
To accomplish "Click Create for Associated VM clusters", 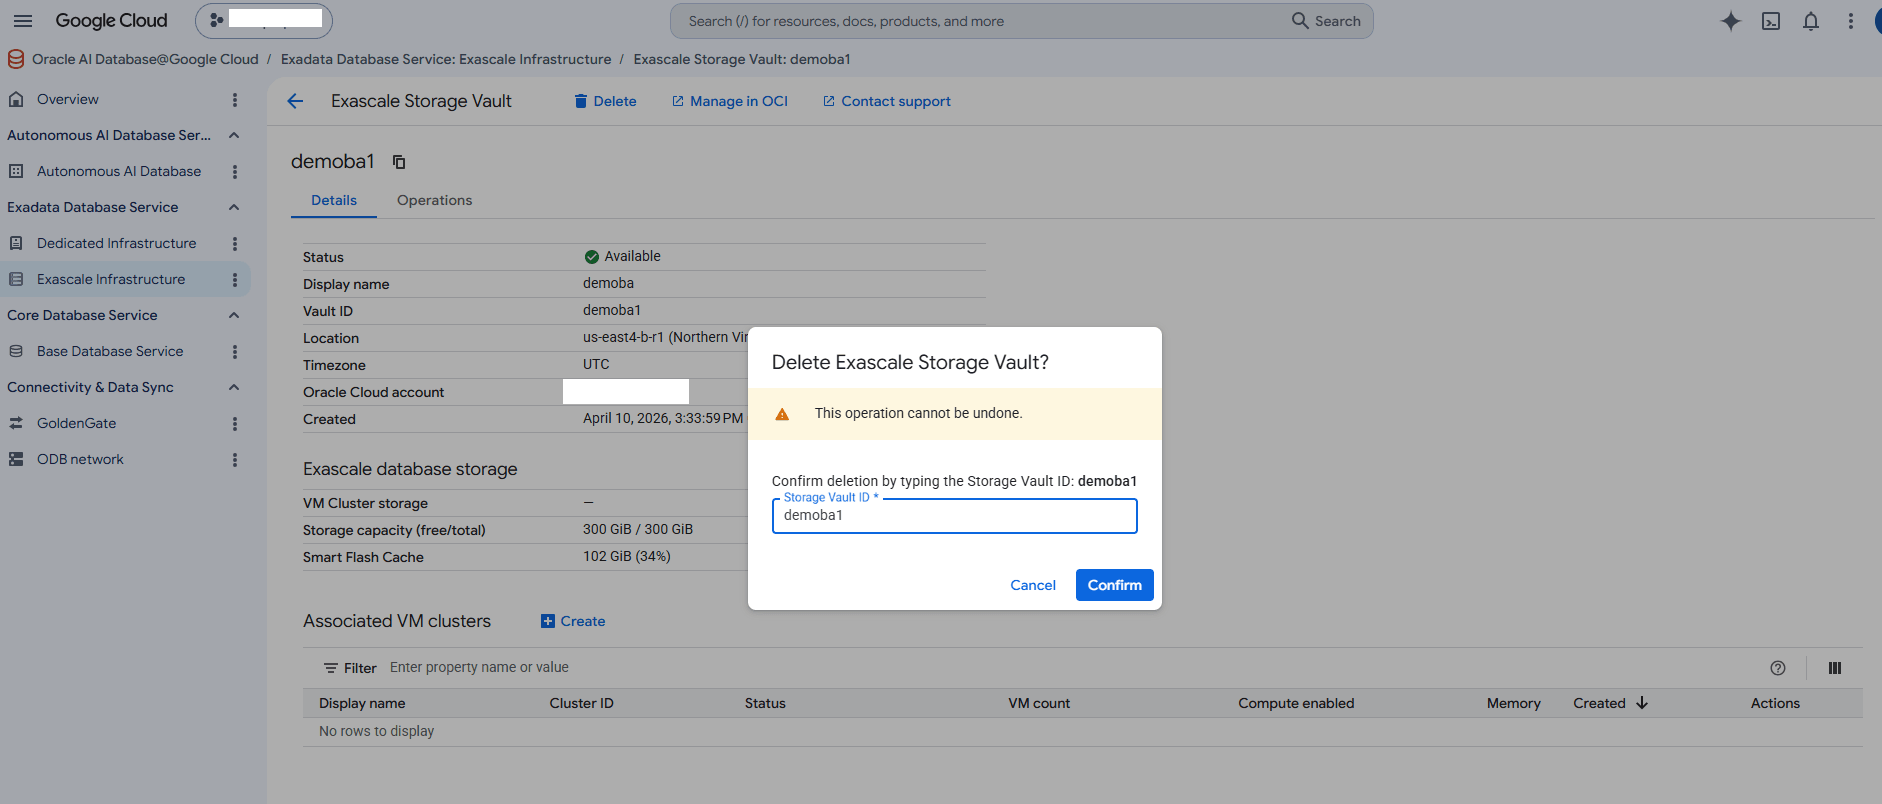I will click(573, 621).
